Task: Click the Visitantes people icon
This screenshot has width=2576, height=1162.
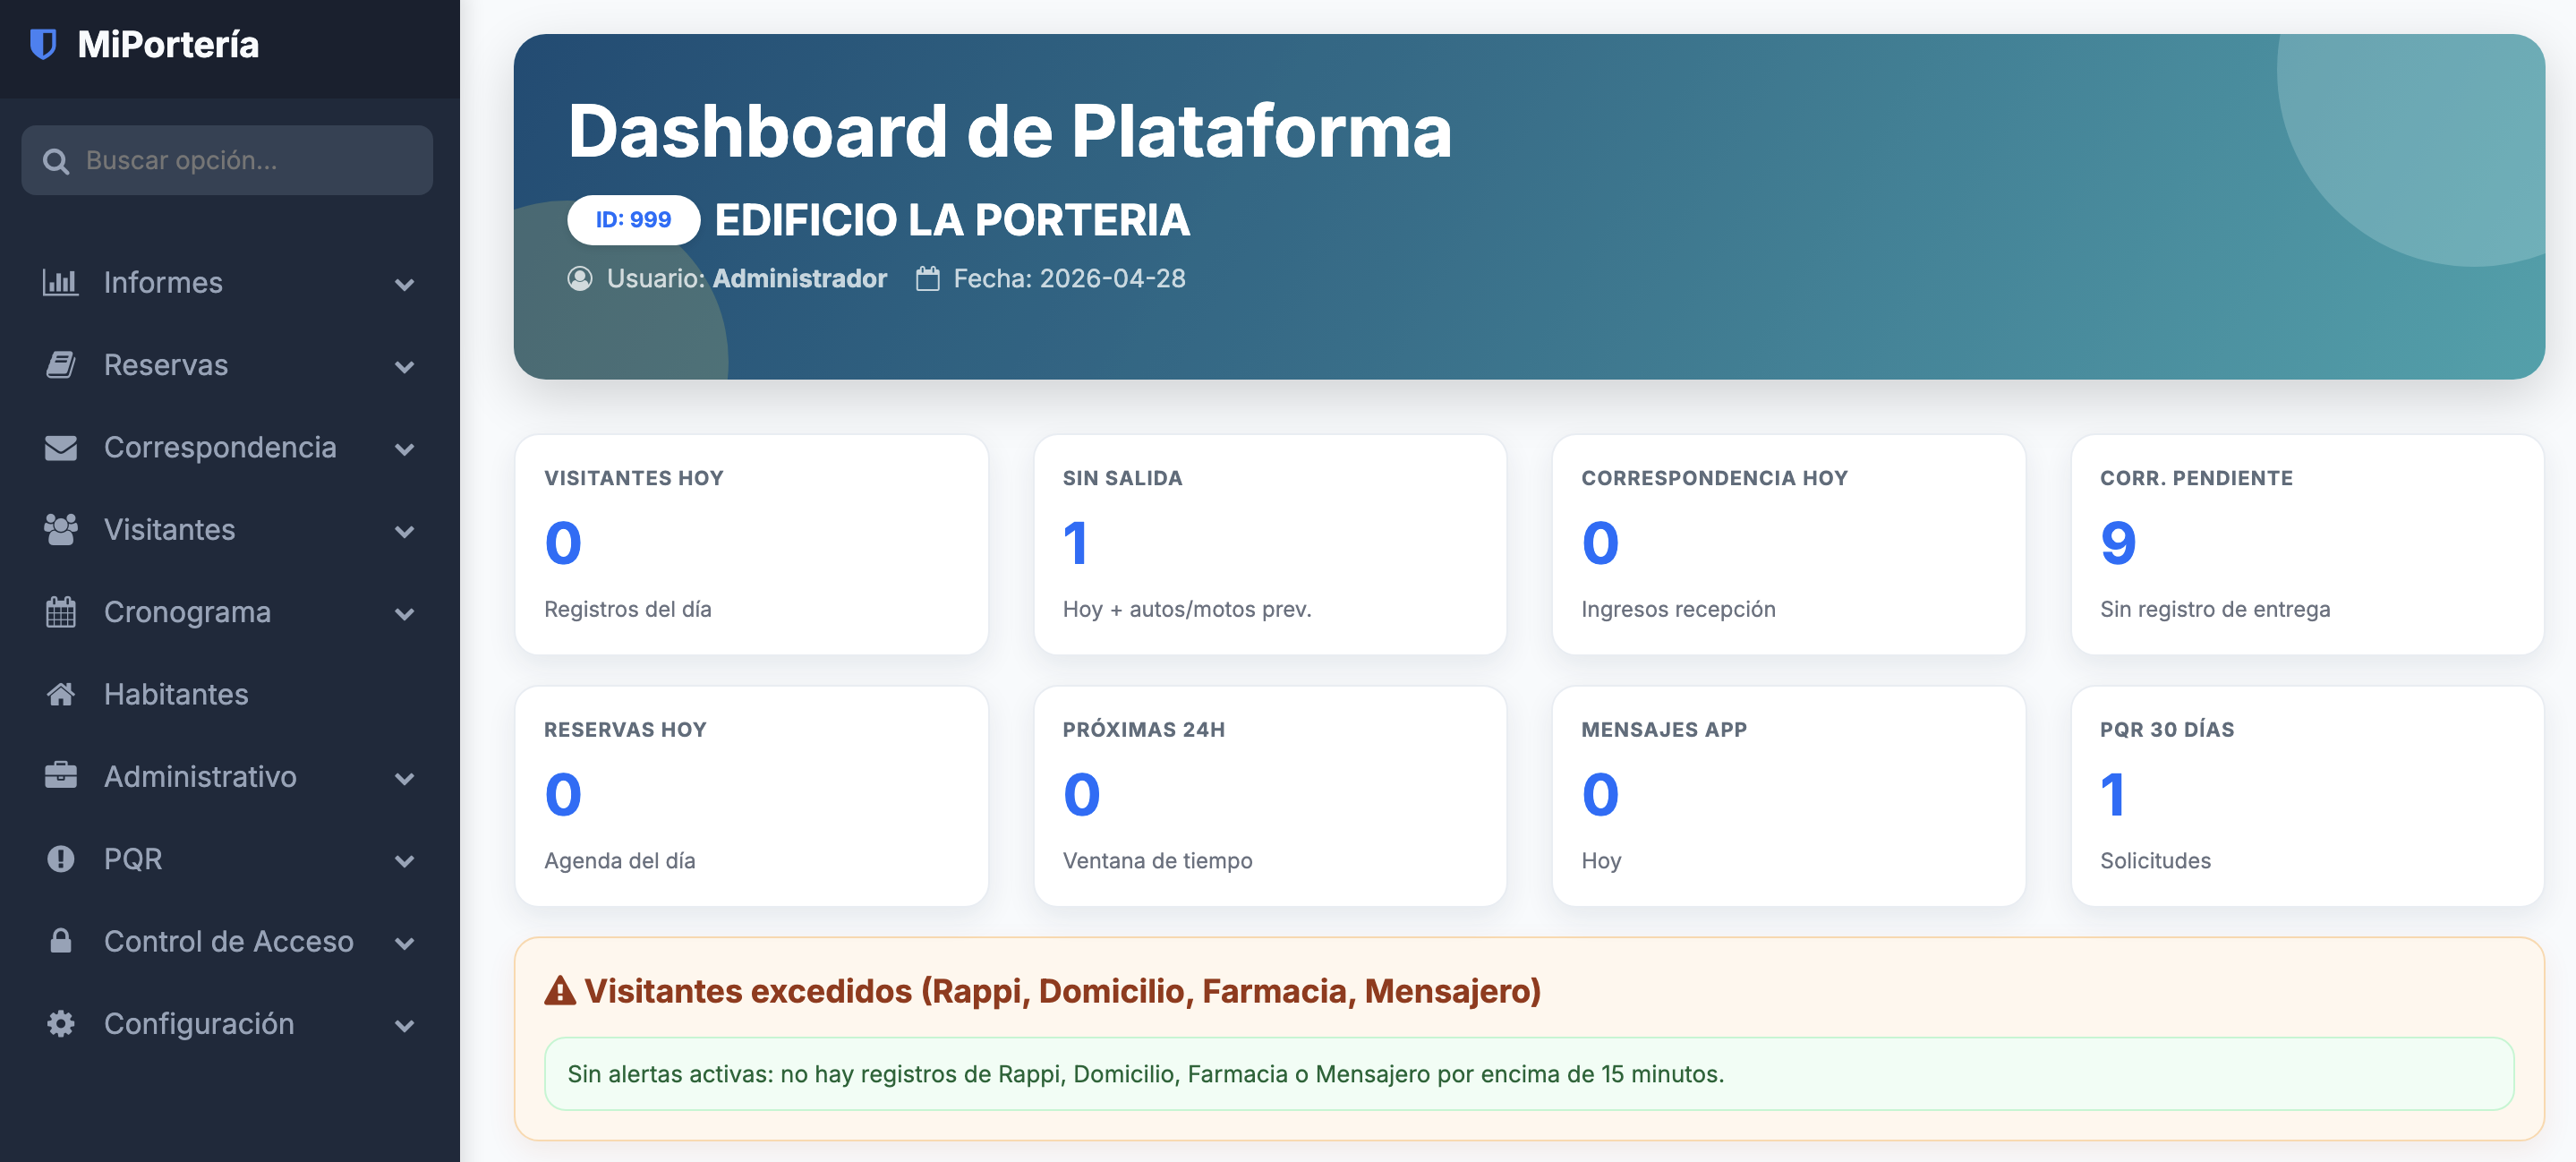Action: tap(60, 530)
